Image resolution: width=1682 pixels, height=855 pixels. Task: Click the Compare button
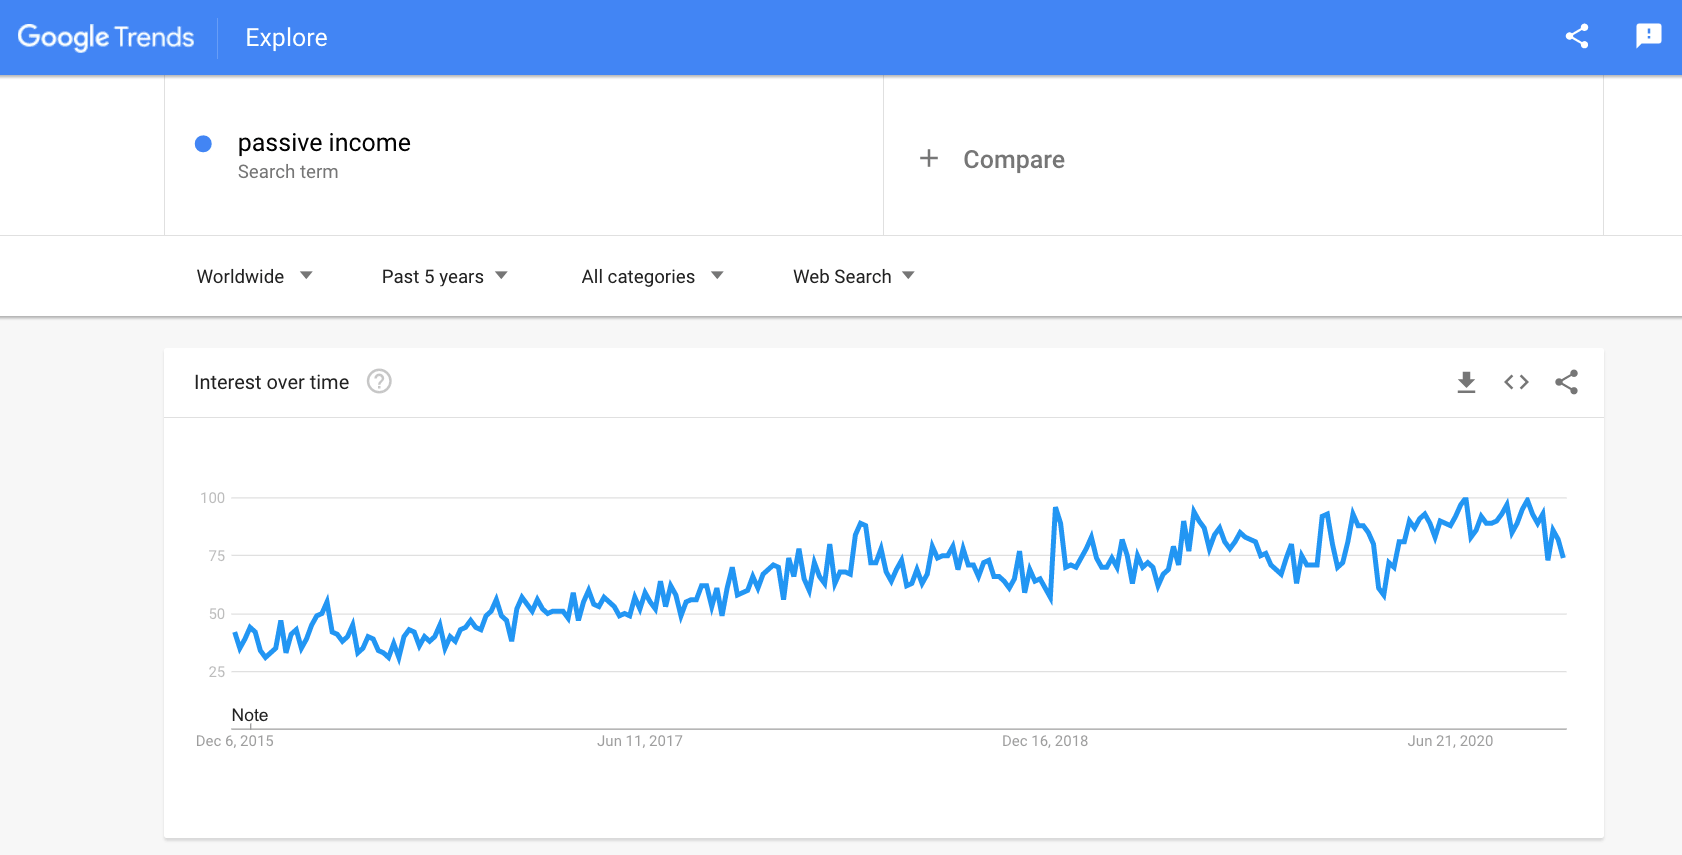tap(1013, 160)
